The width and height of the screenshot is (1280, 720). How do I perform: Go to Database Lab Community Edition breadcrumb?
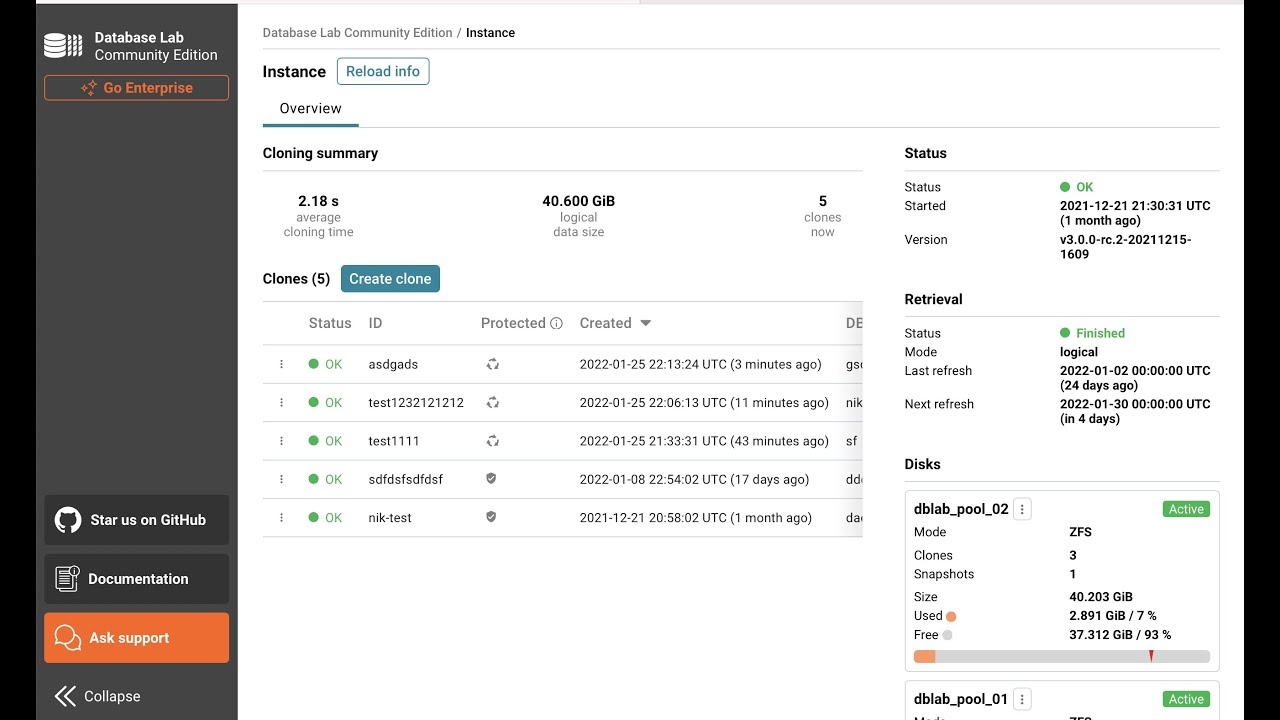(357, 33)
